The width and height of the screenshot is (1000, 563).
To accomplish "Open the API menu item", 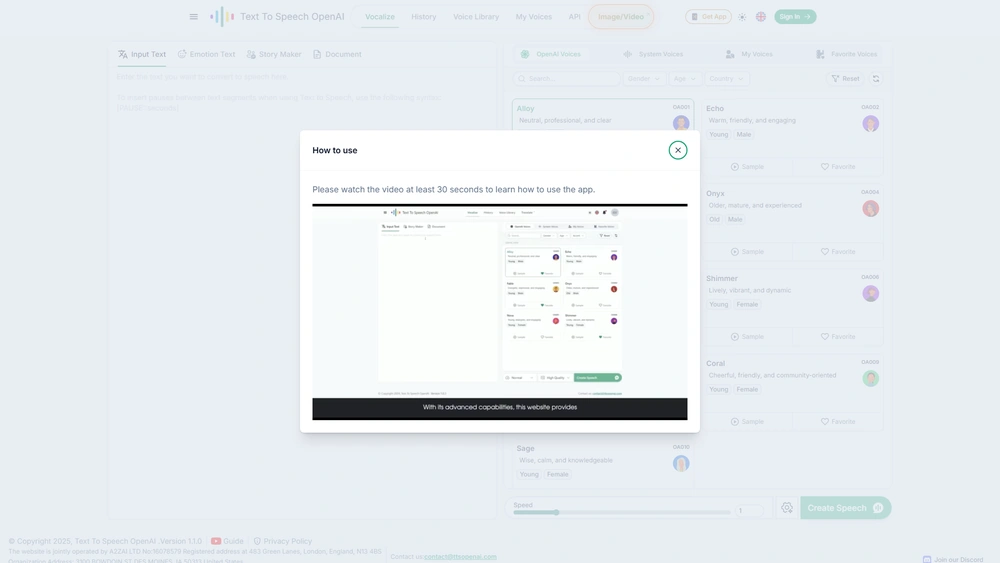I will pos(575,17).
